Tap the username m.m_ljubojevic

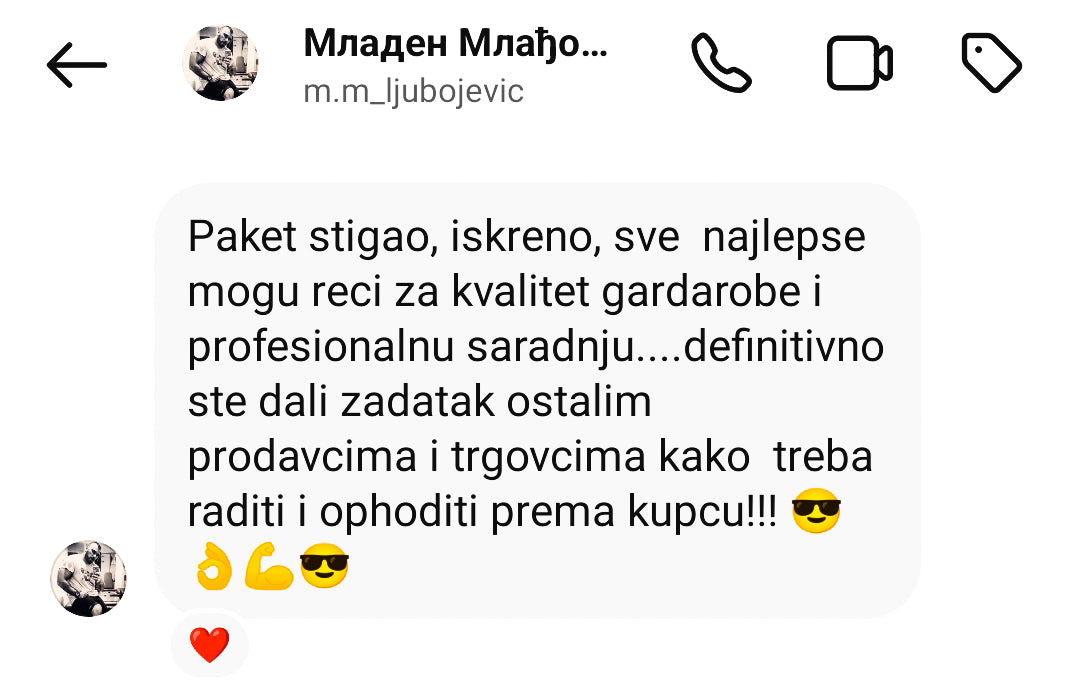pyautogui.click(x=413, y=92)
